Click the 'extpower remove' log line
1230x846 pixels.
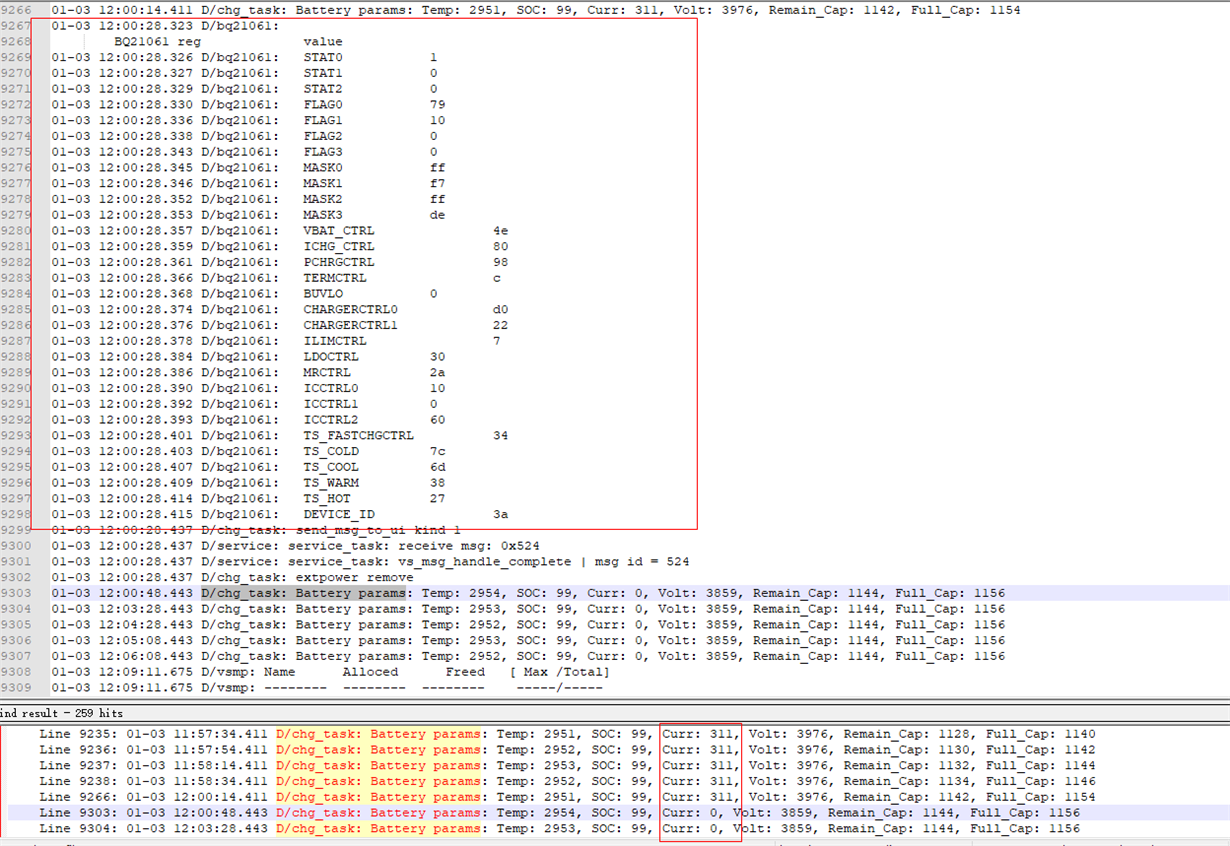coord(232,577)
